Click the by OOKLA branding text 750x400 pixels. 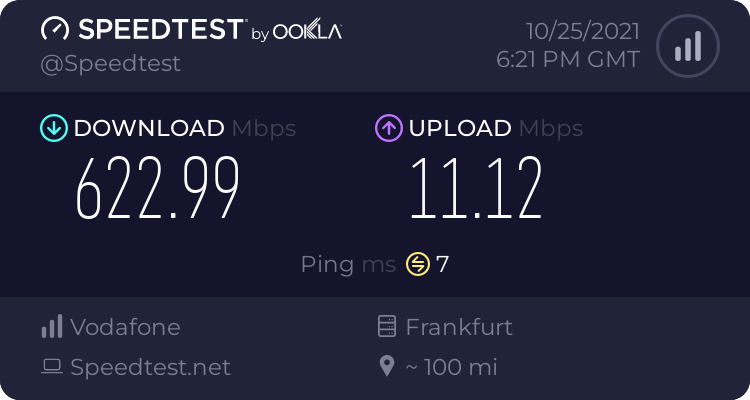click(x=296, y=33)
